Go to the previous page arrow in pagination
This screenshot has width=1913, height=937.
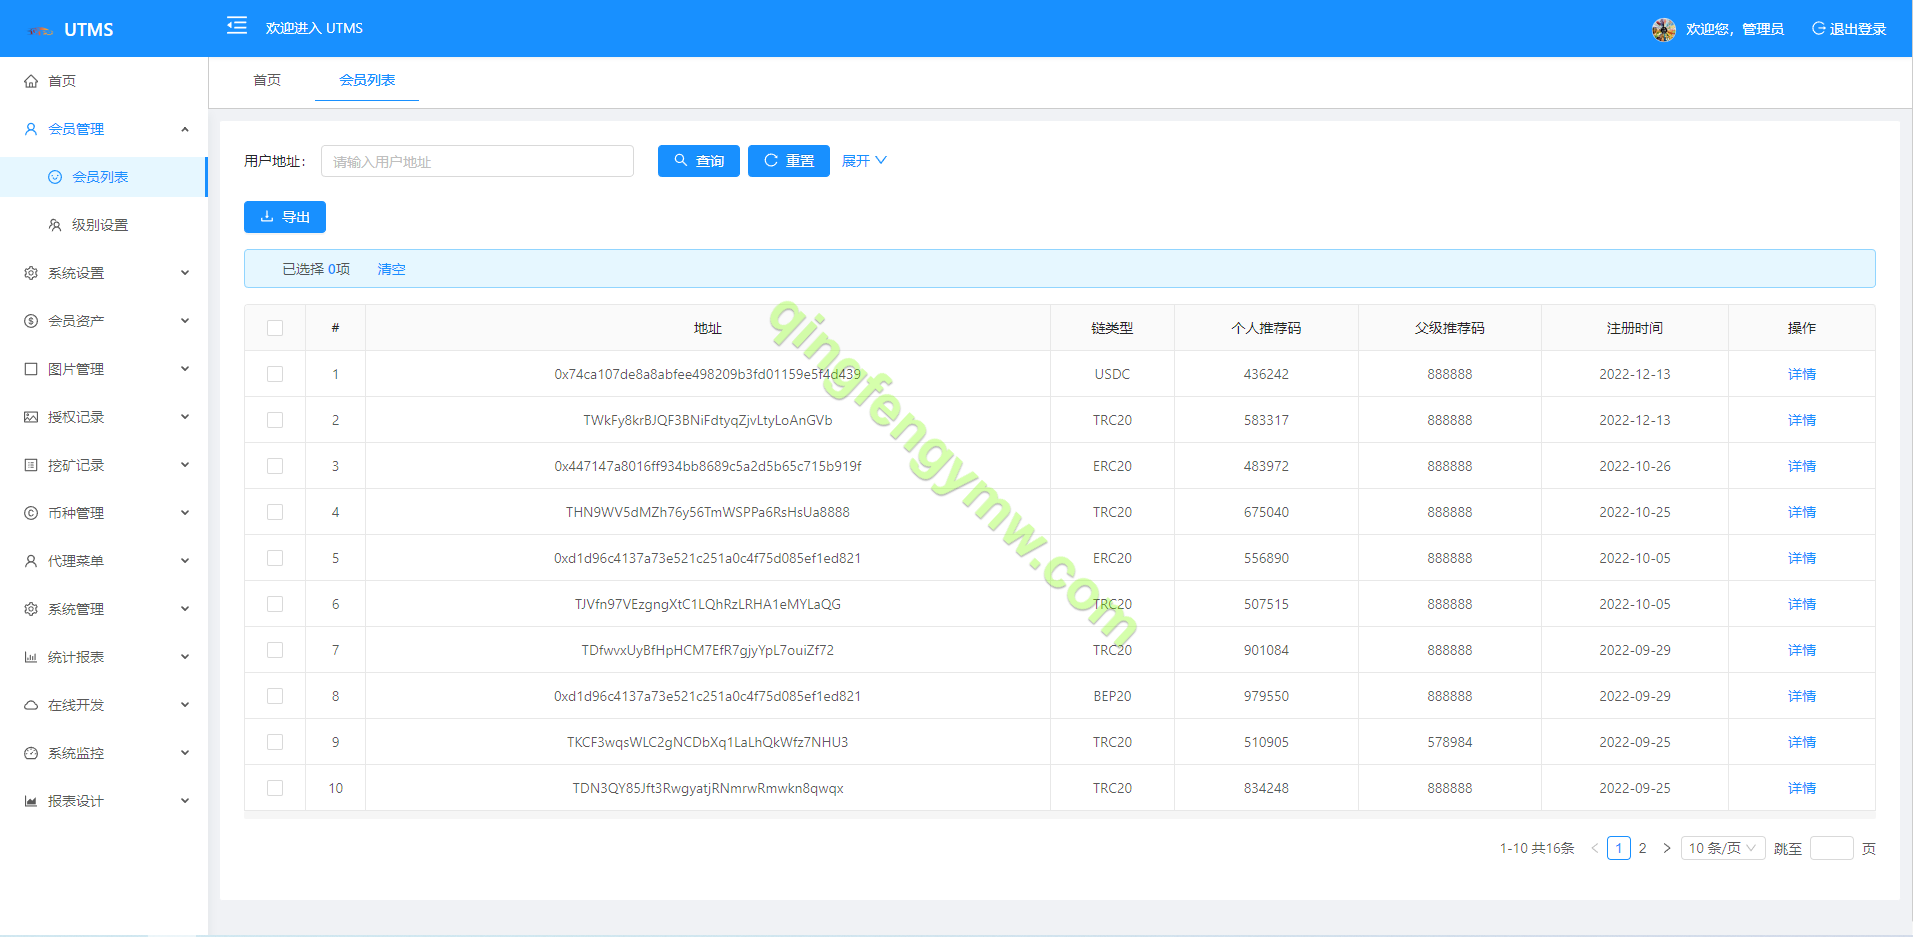point(1595,848)
